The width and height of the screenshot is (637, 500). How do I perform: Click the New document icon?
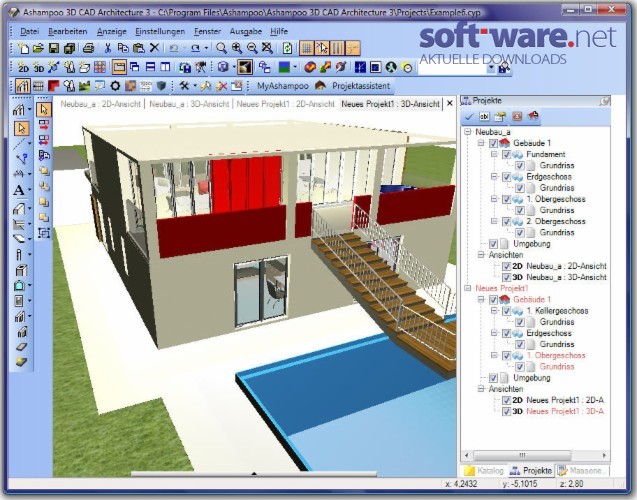pos(24,48)
